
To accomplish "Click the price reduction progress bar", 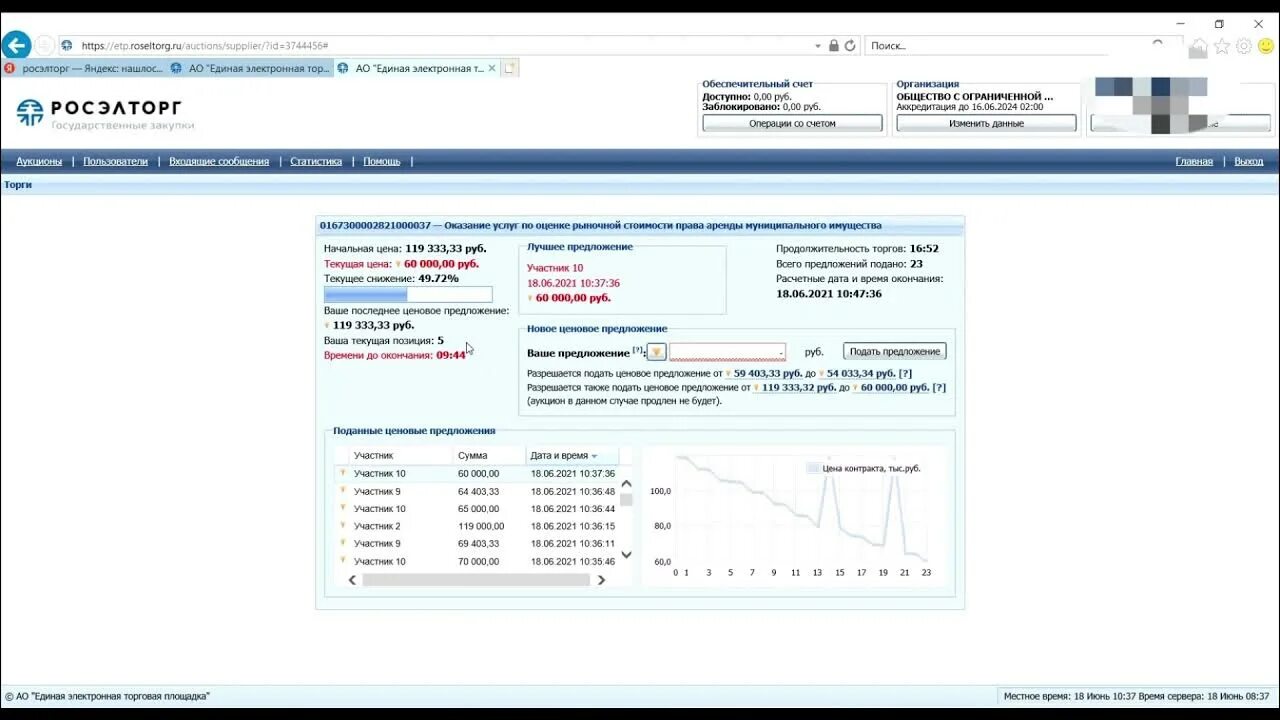I will (408, 295).
